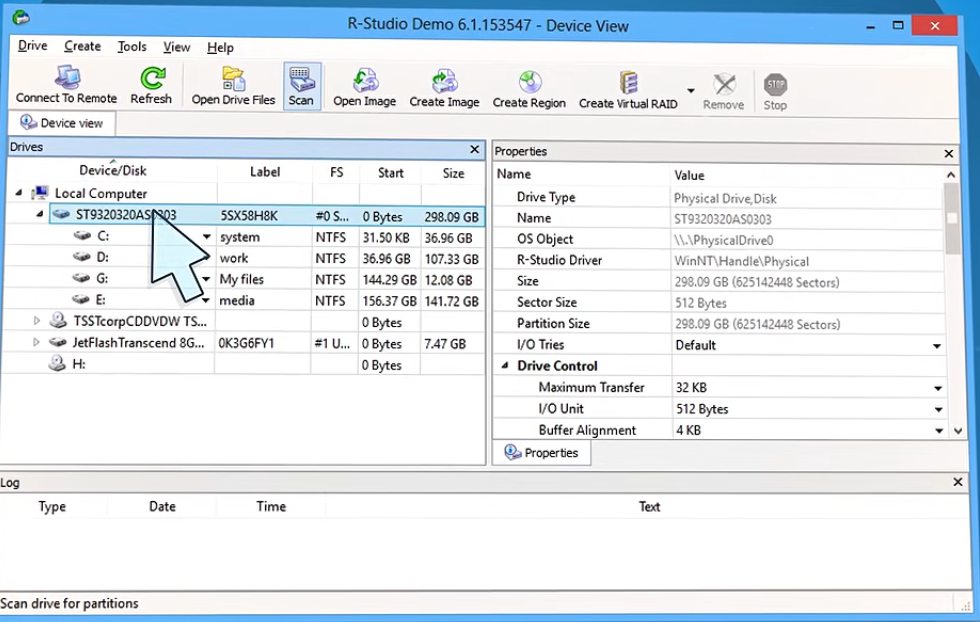Select the Device view tab

tap(61, 123)
